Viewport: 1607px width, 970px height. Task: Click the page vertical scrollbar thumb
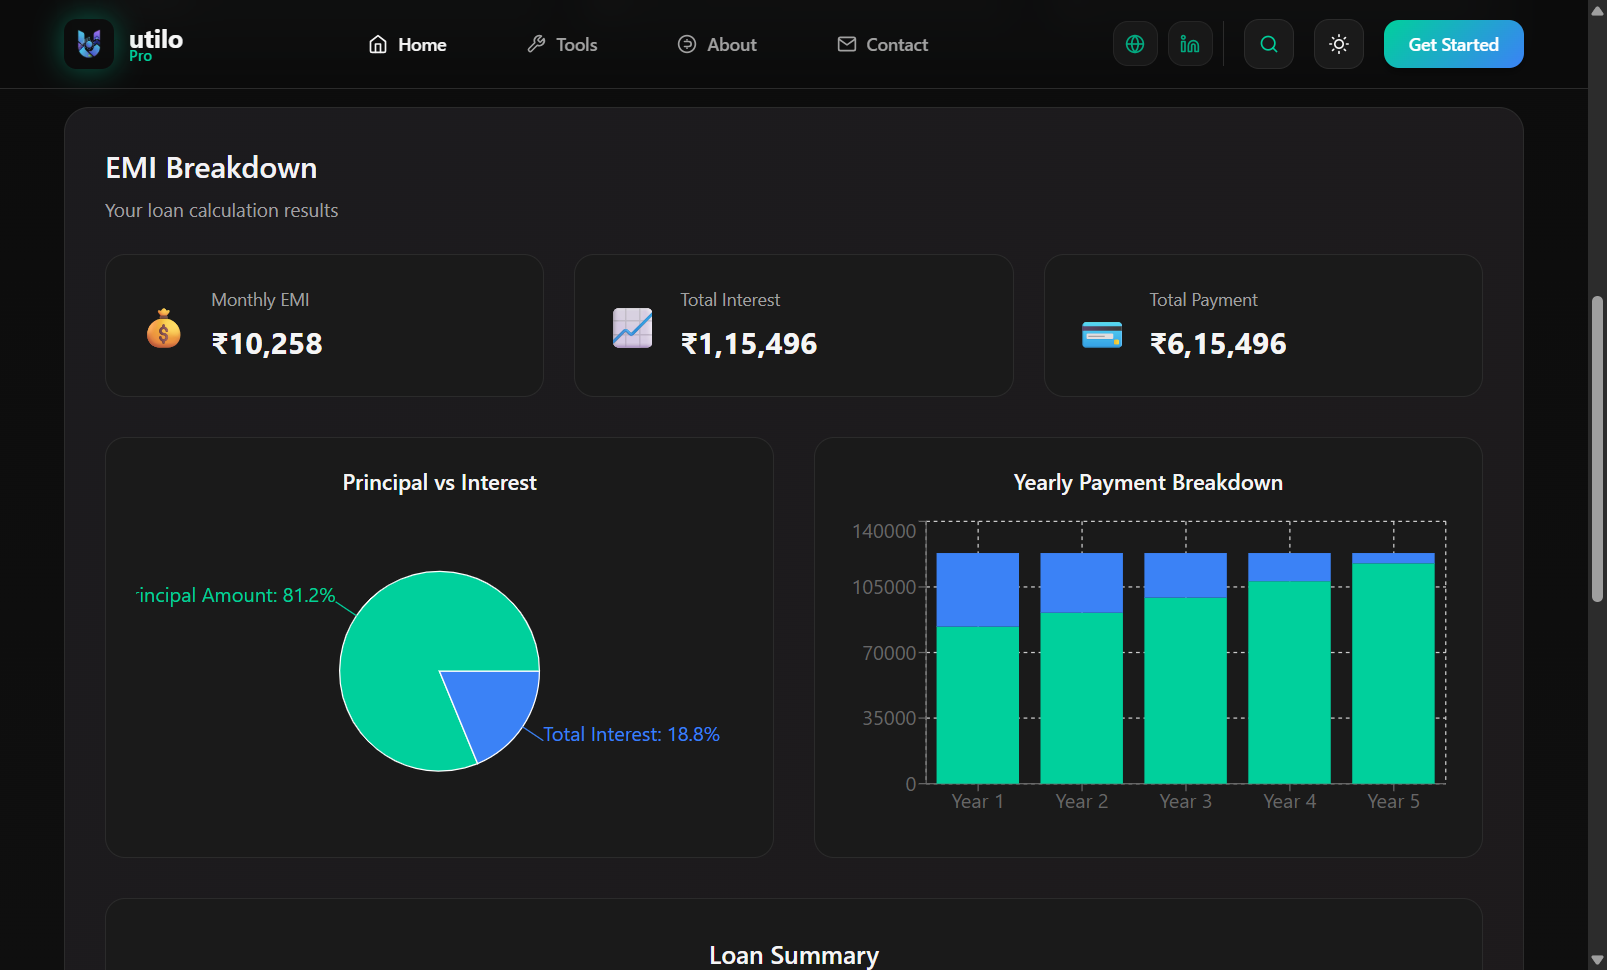point(1597,448)
